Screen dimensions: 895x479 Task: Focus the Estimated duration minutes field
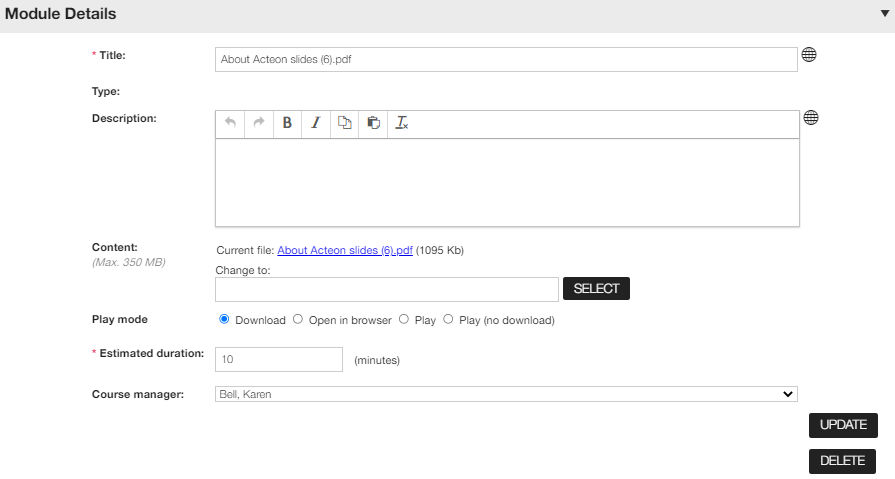[x=279, y=360]
